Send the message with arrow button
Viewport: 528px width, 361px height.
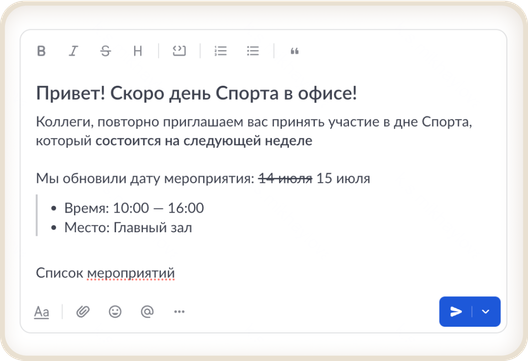tap(456, 311)
